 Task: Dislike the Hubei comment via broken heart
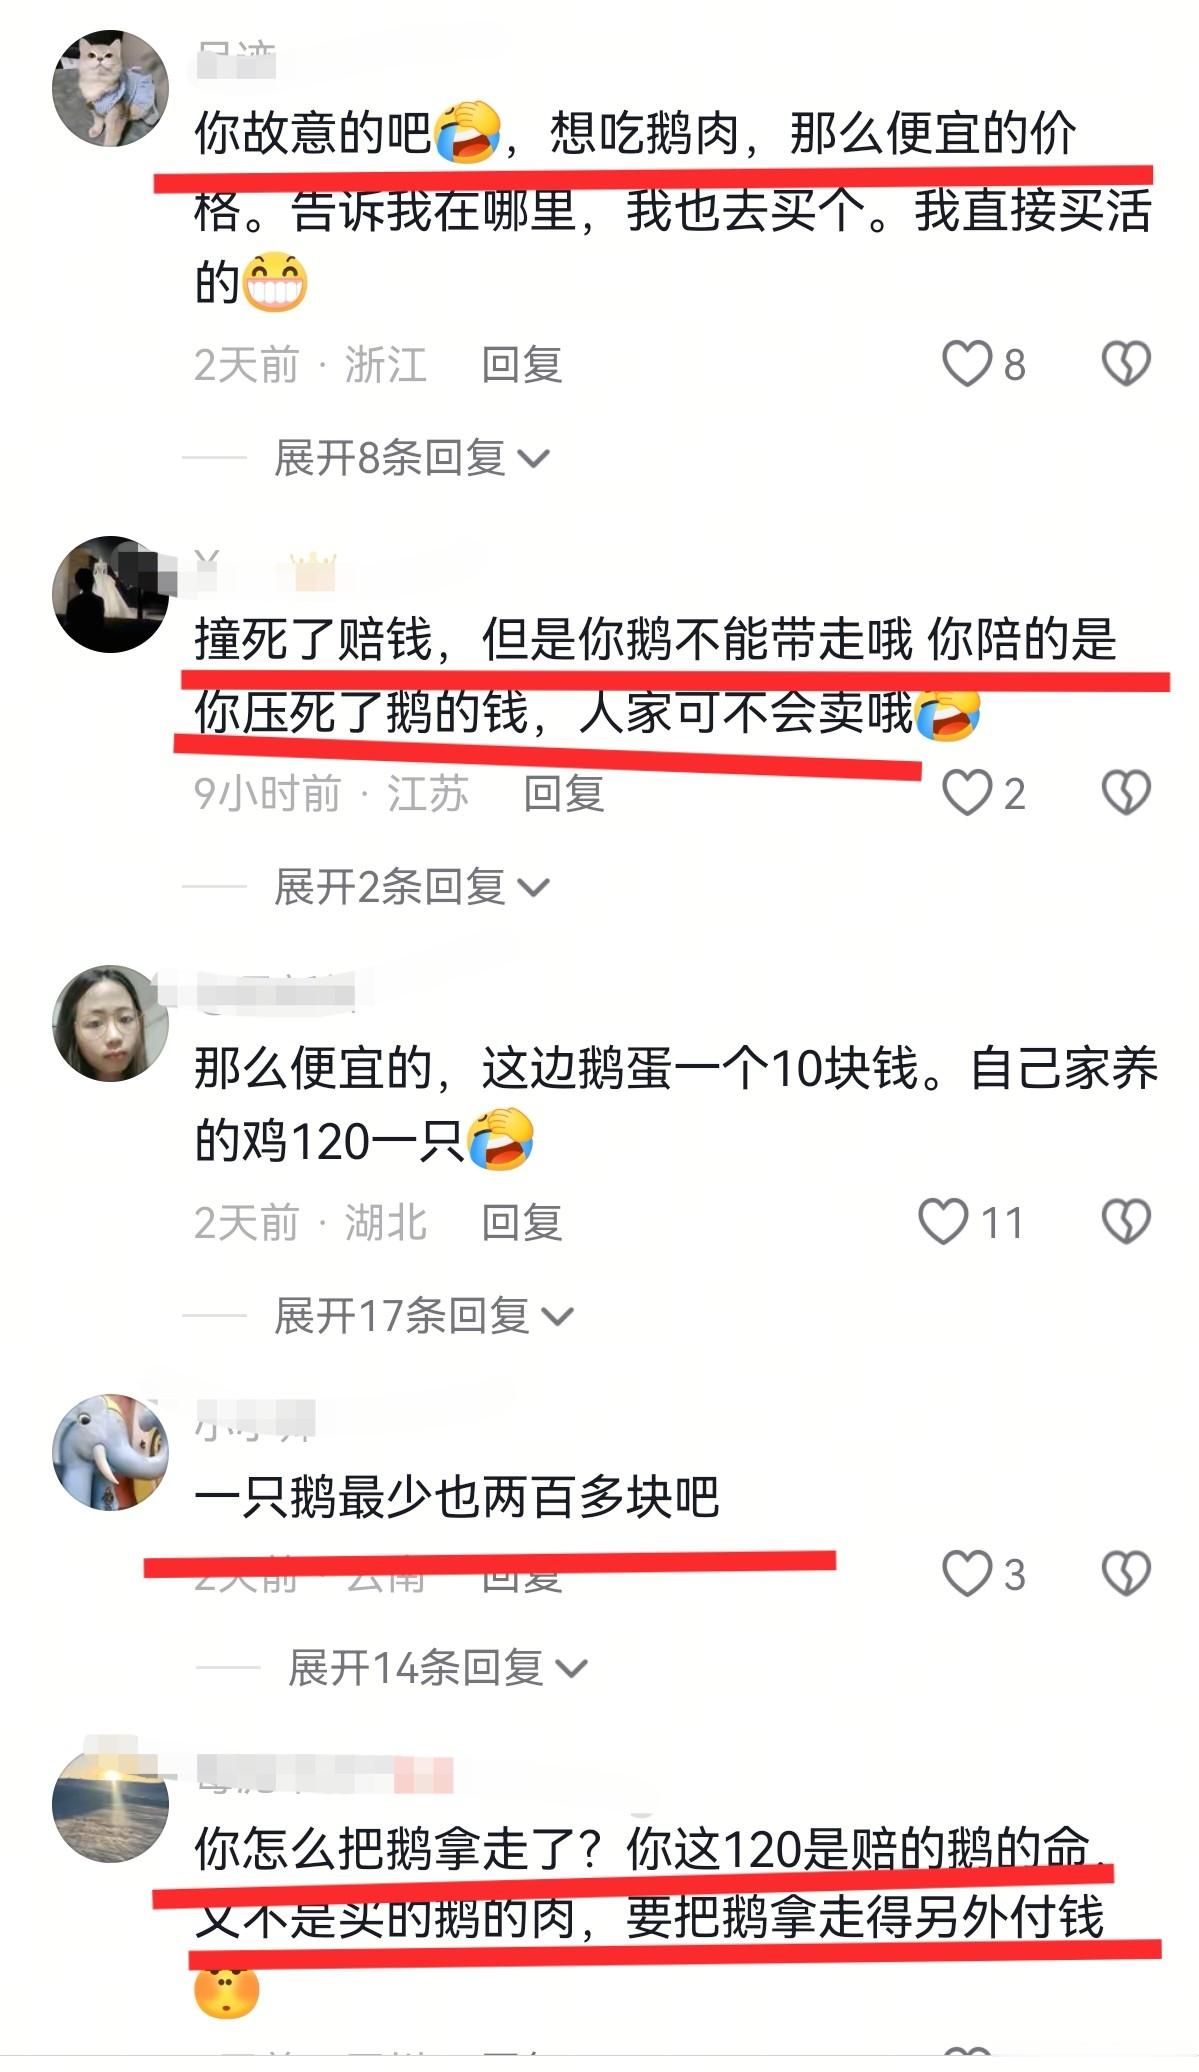1126,1222
